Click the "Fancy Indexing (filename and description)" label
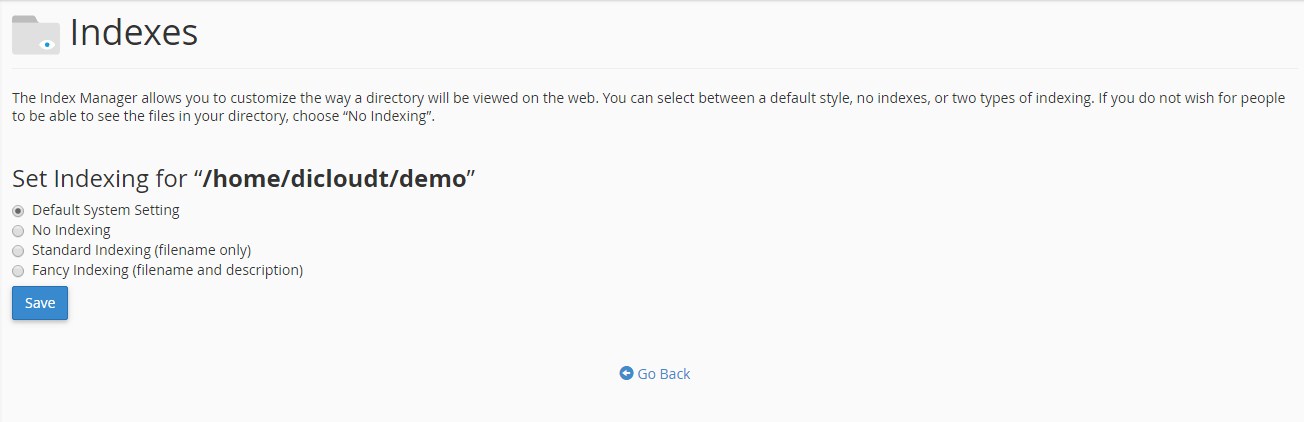1304x422 pixels. pos(167,270)
